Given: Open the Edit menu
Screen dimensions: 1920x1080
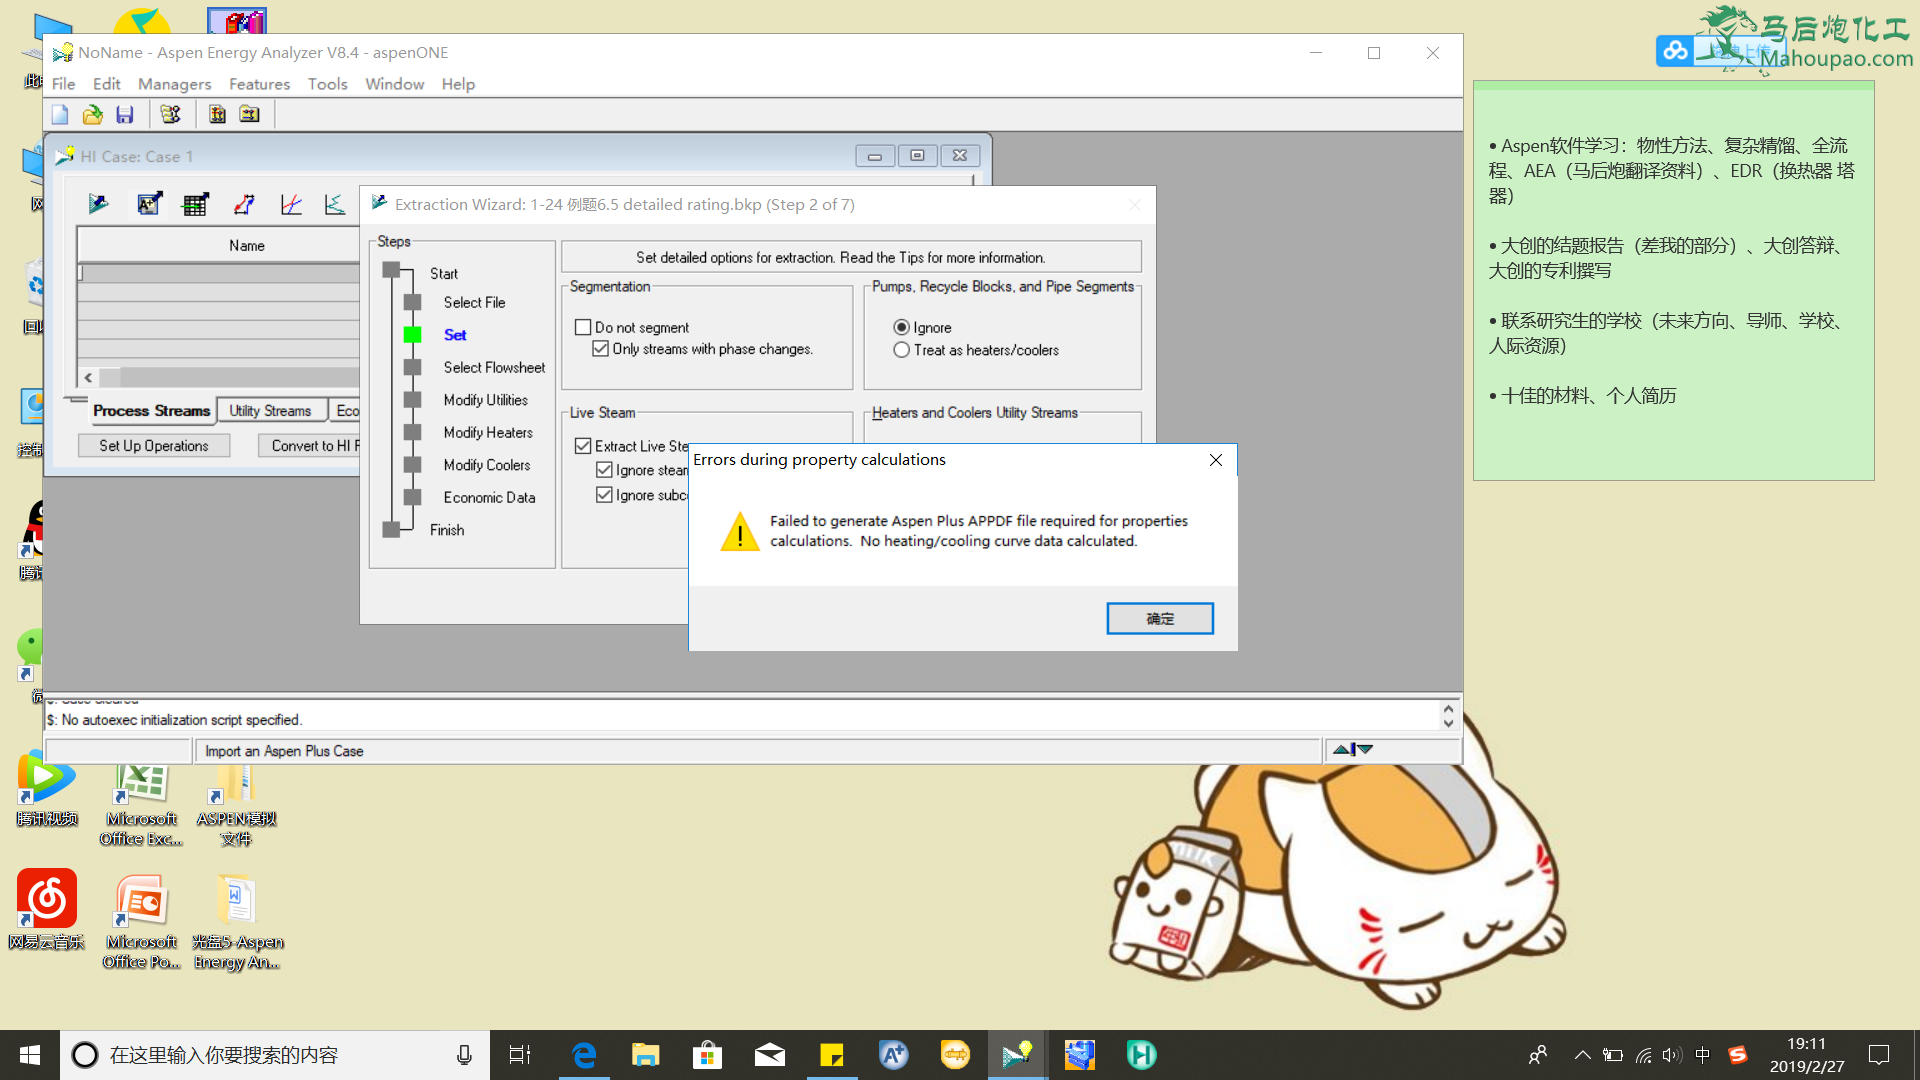Looking at the screenshot, I should coord(106,84).
